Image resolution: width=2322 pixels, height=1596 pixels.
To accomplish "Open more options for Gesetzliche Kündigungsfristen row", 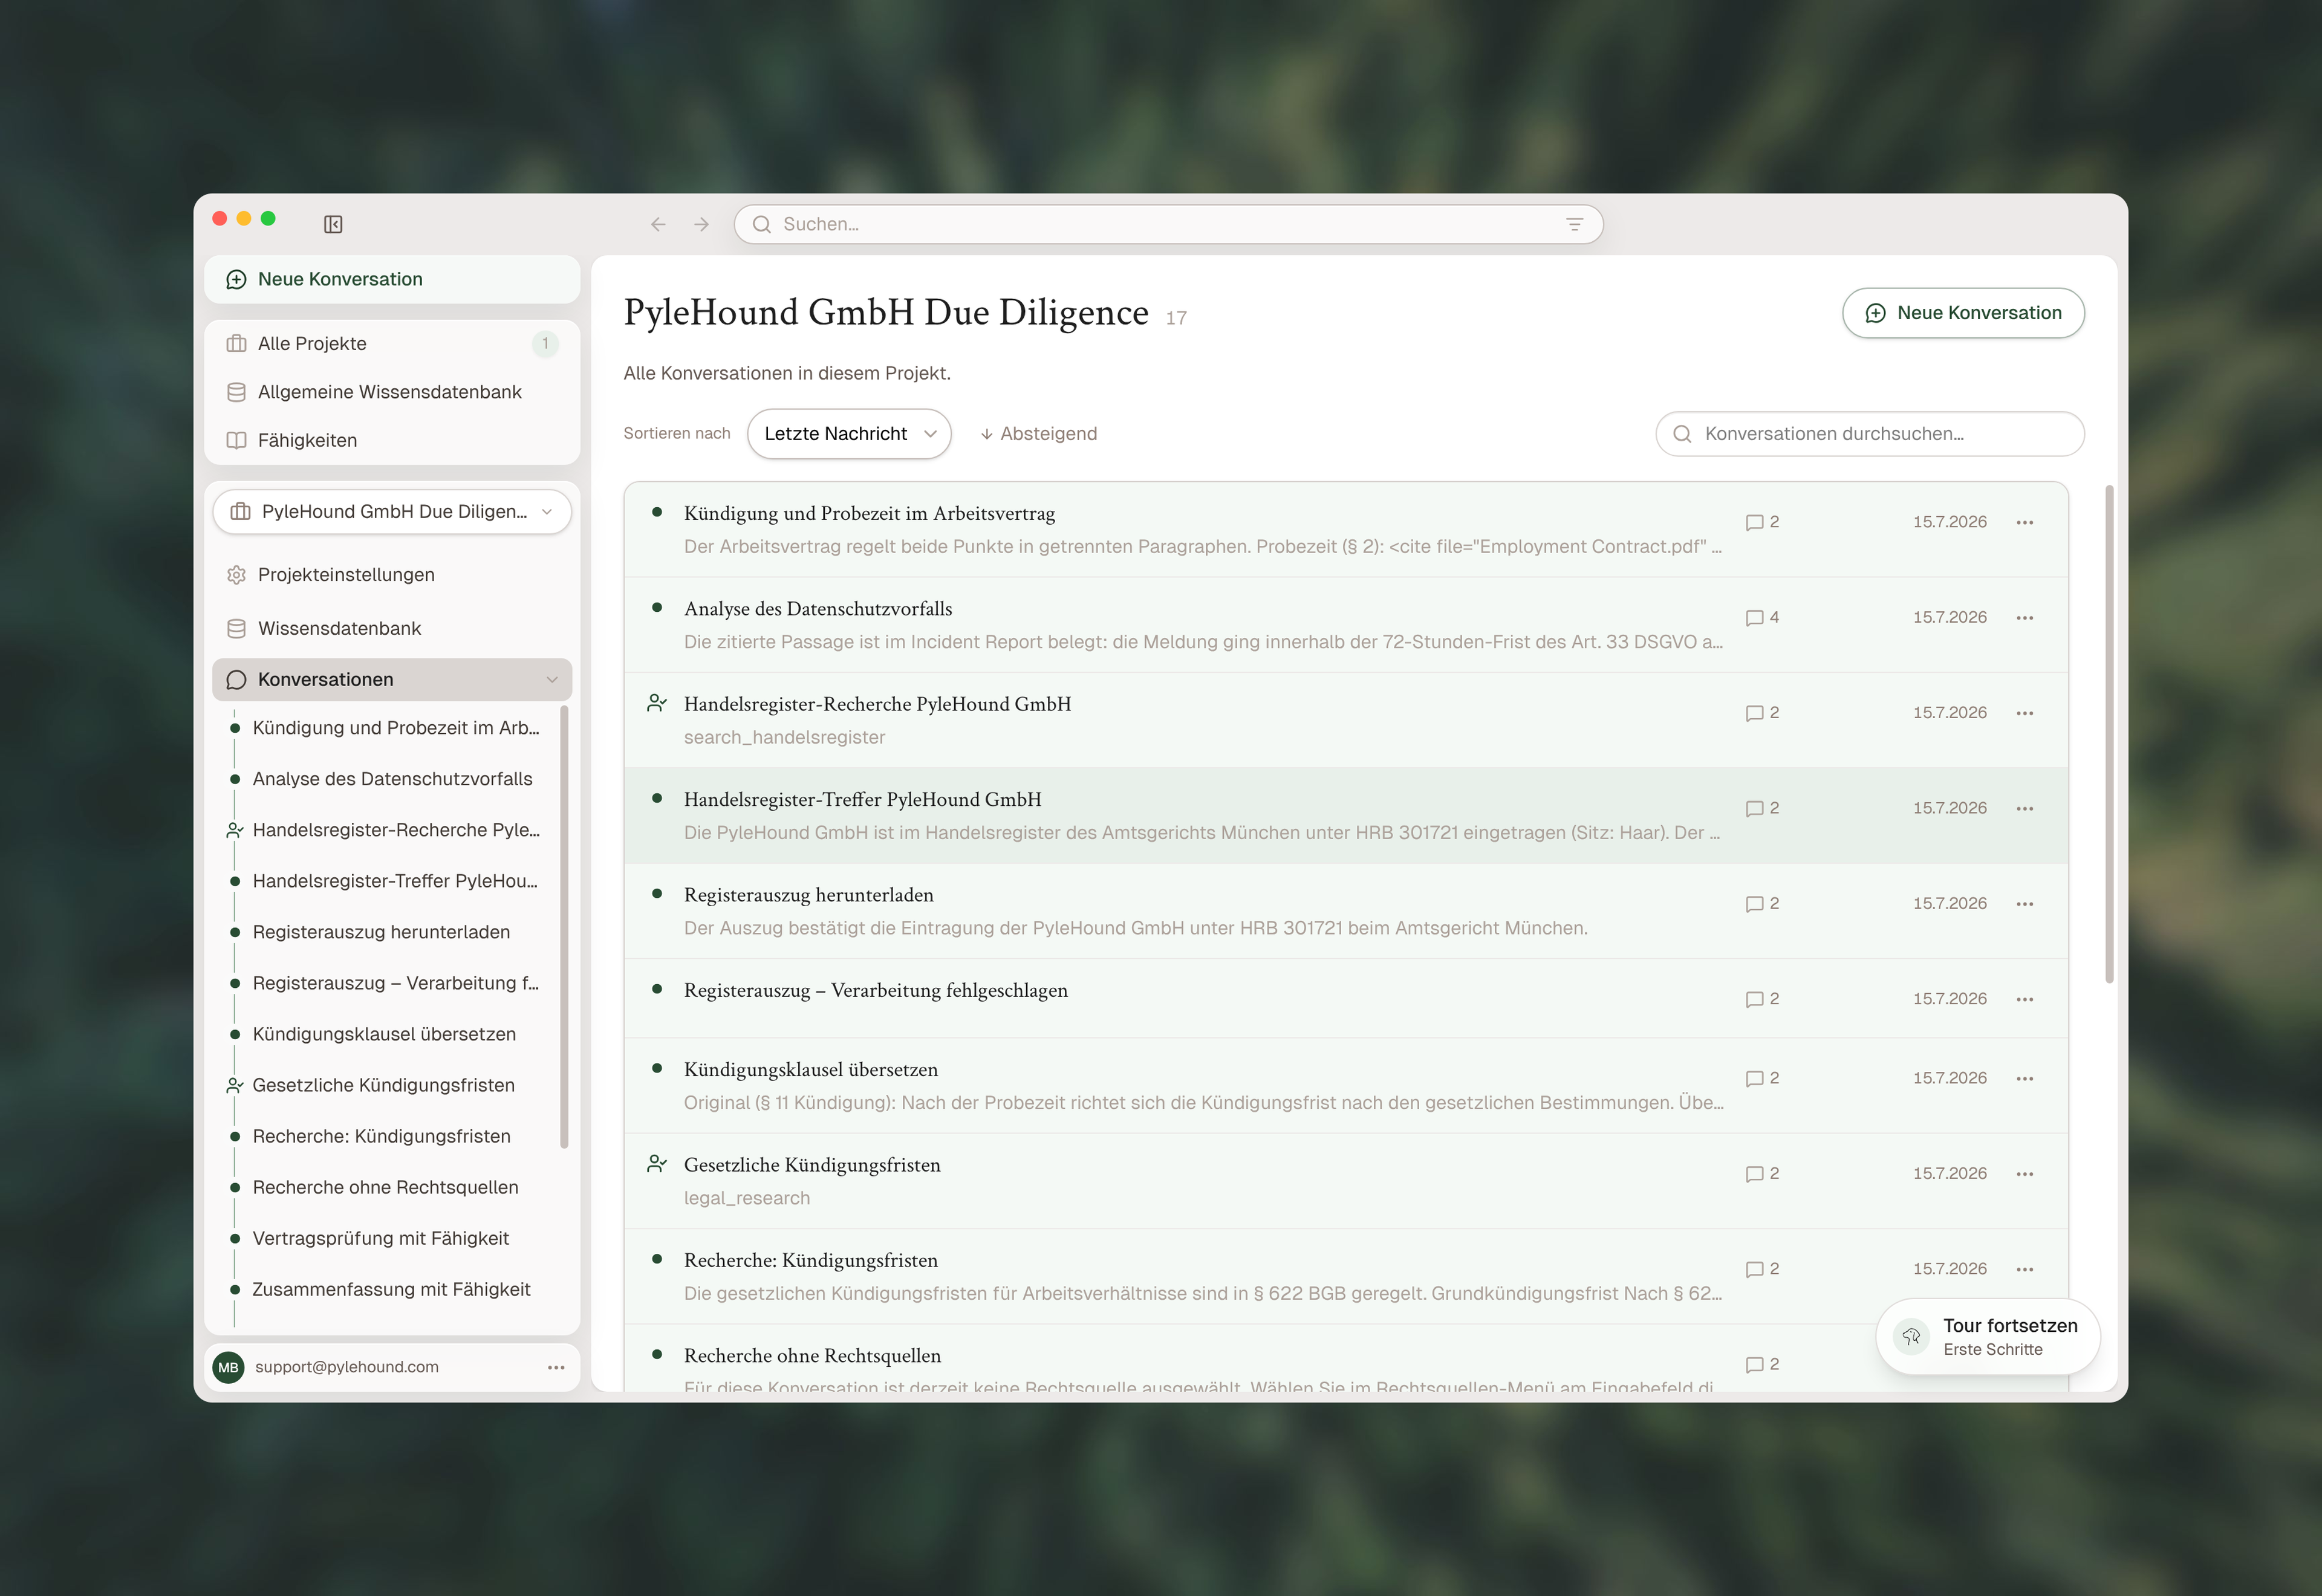I will click(2025, 1174).
